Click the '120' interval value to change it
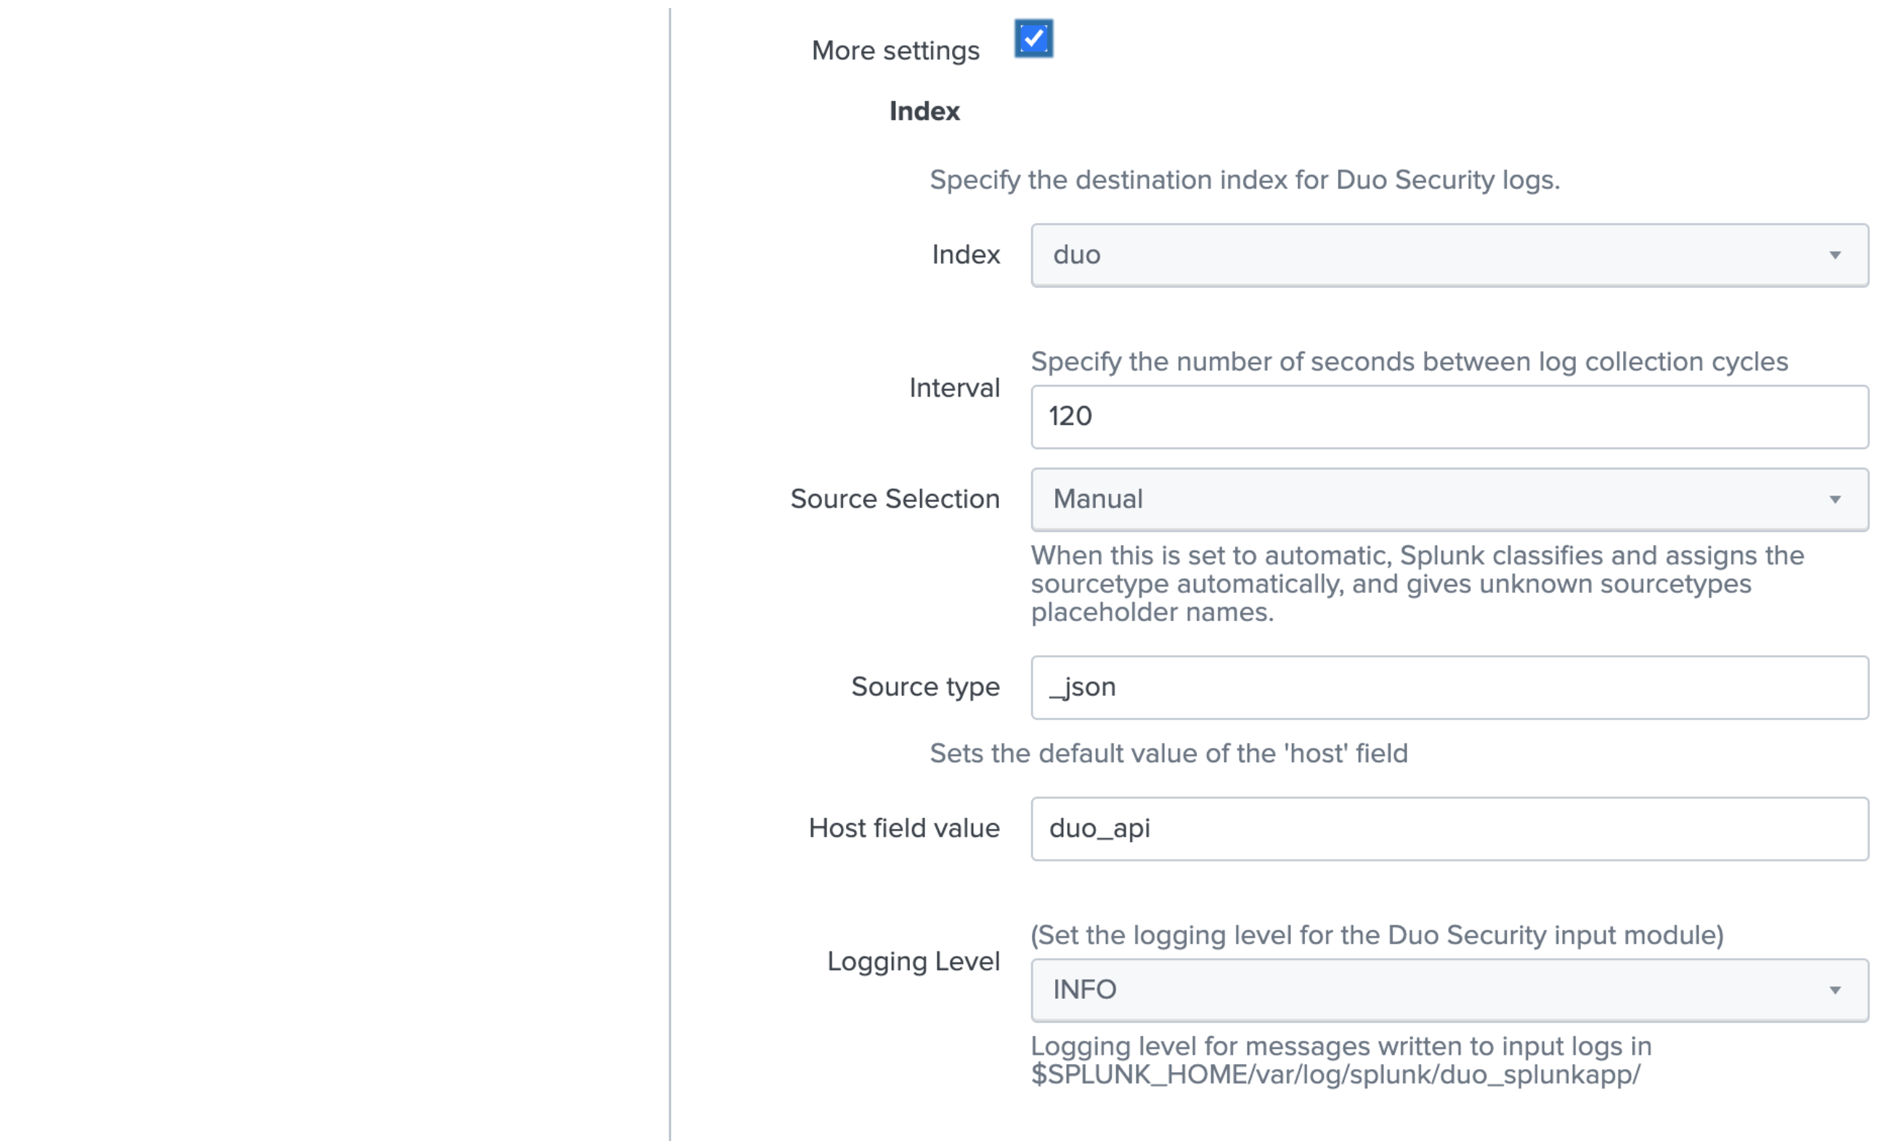Viewport: 1898px width, 1141px height. coord(1071,417)
